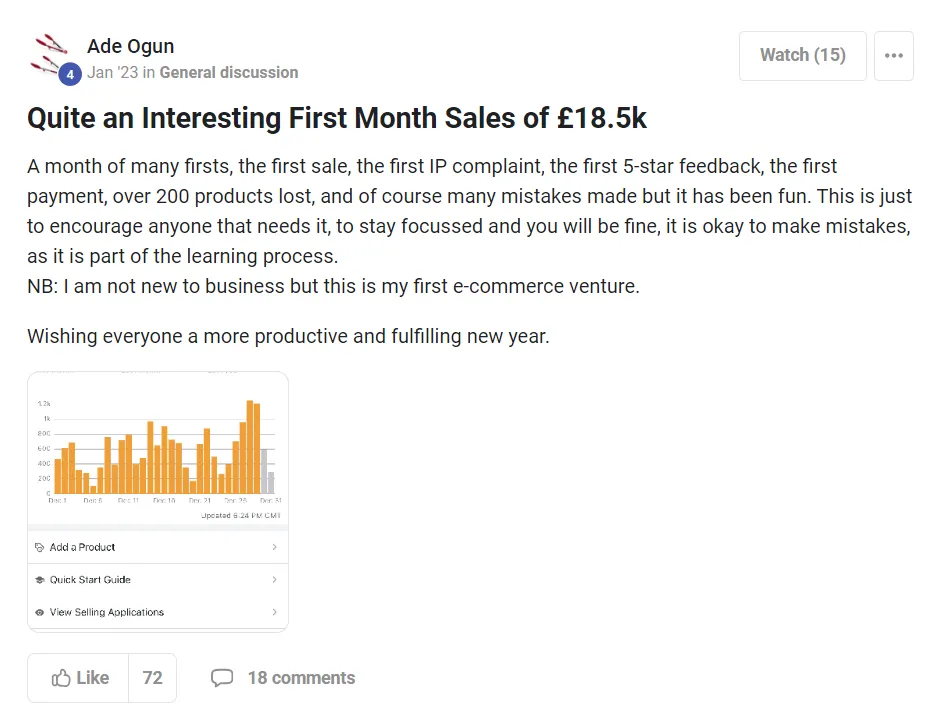Go to the General discussion category

click(x=228, y=72)
